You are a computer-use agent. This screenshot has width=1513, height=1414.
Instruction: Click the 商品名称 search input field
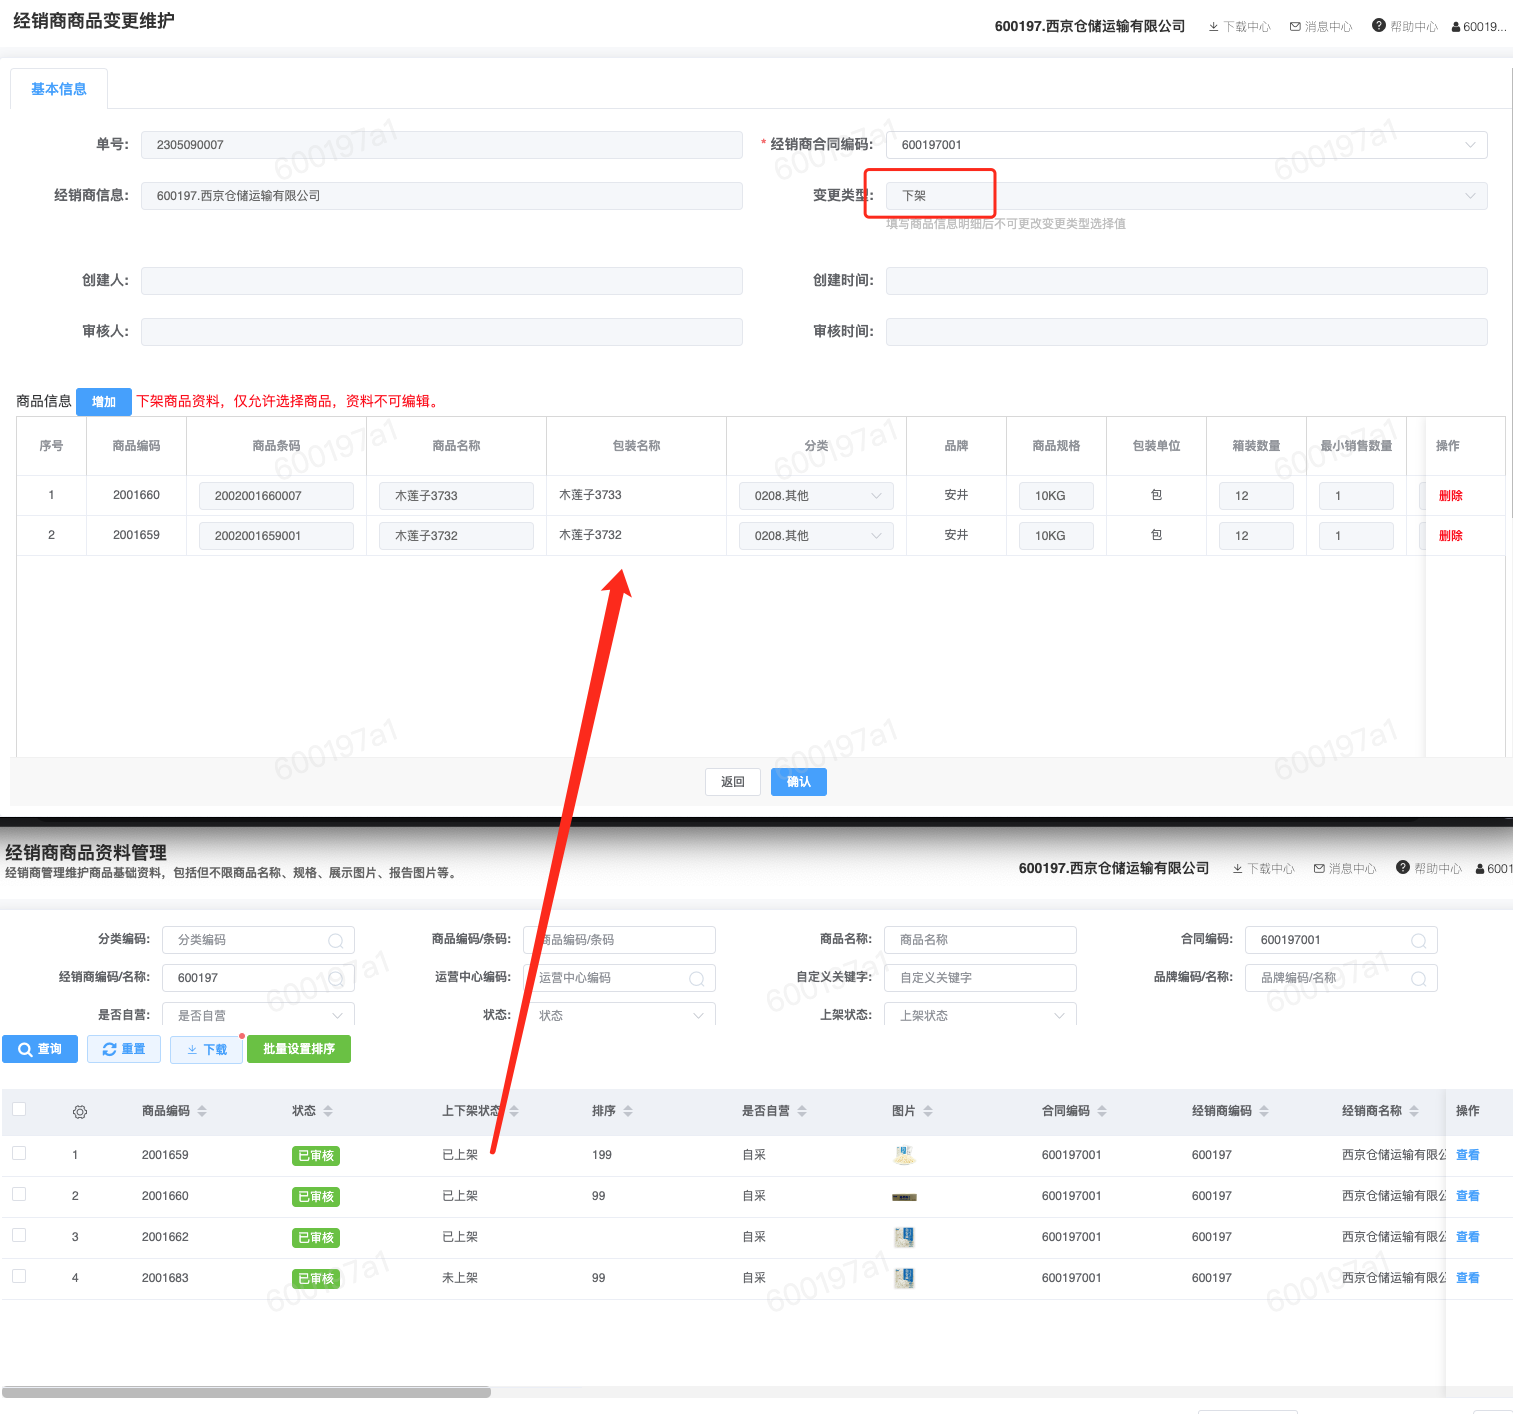pos(980,940)
